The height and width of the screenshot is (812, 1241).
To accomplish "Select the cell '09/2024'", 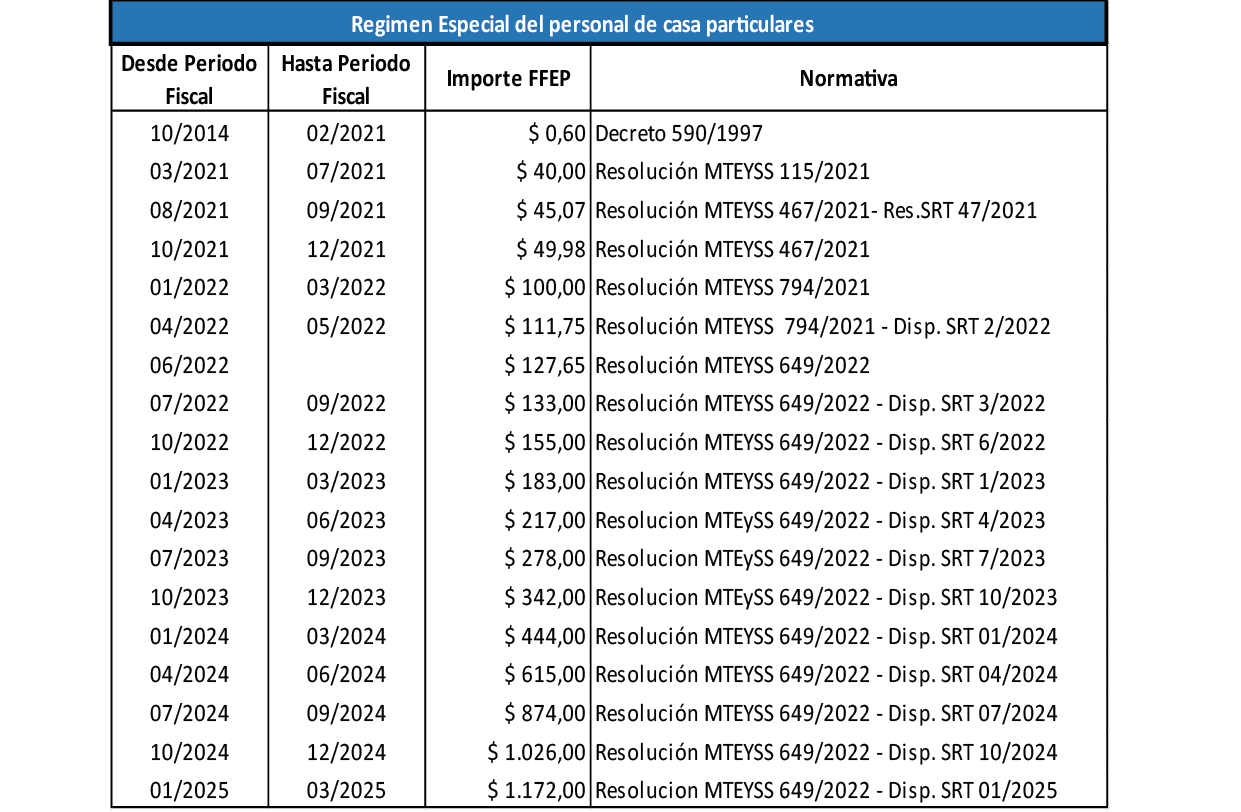I will [x=346, y=713].
